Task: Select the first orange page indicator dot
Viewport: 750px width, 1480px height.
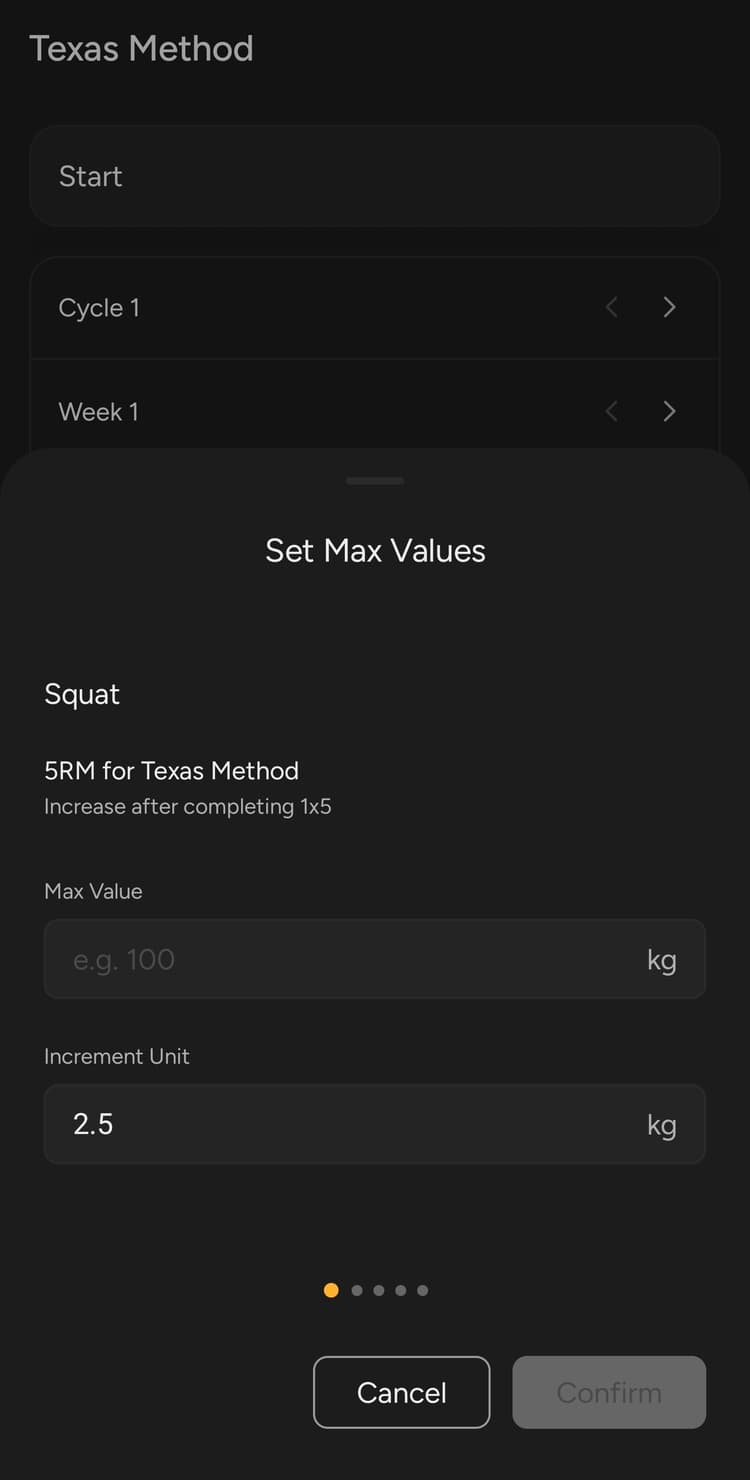Action: pos(331,1290)
